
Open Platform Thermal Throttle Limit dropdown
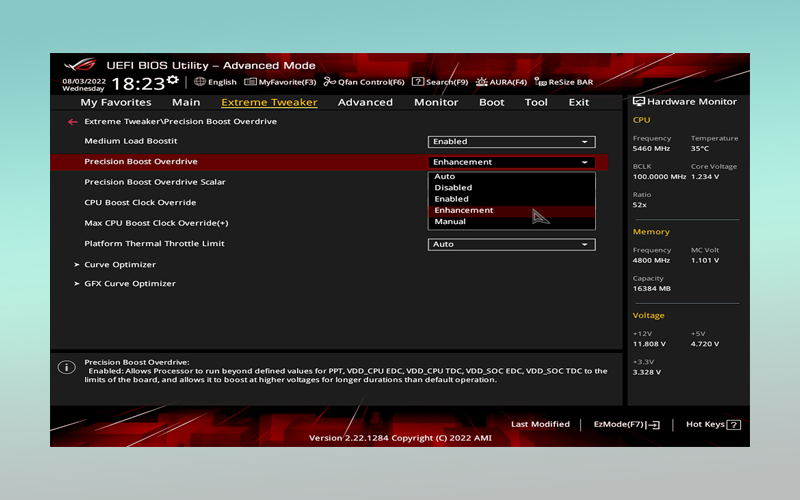[511, 244]
